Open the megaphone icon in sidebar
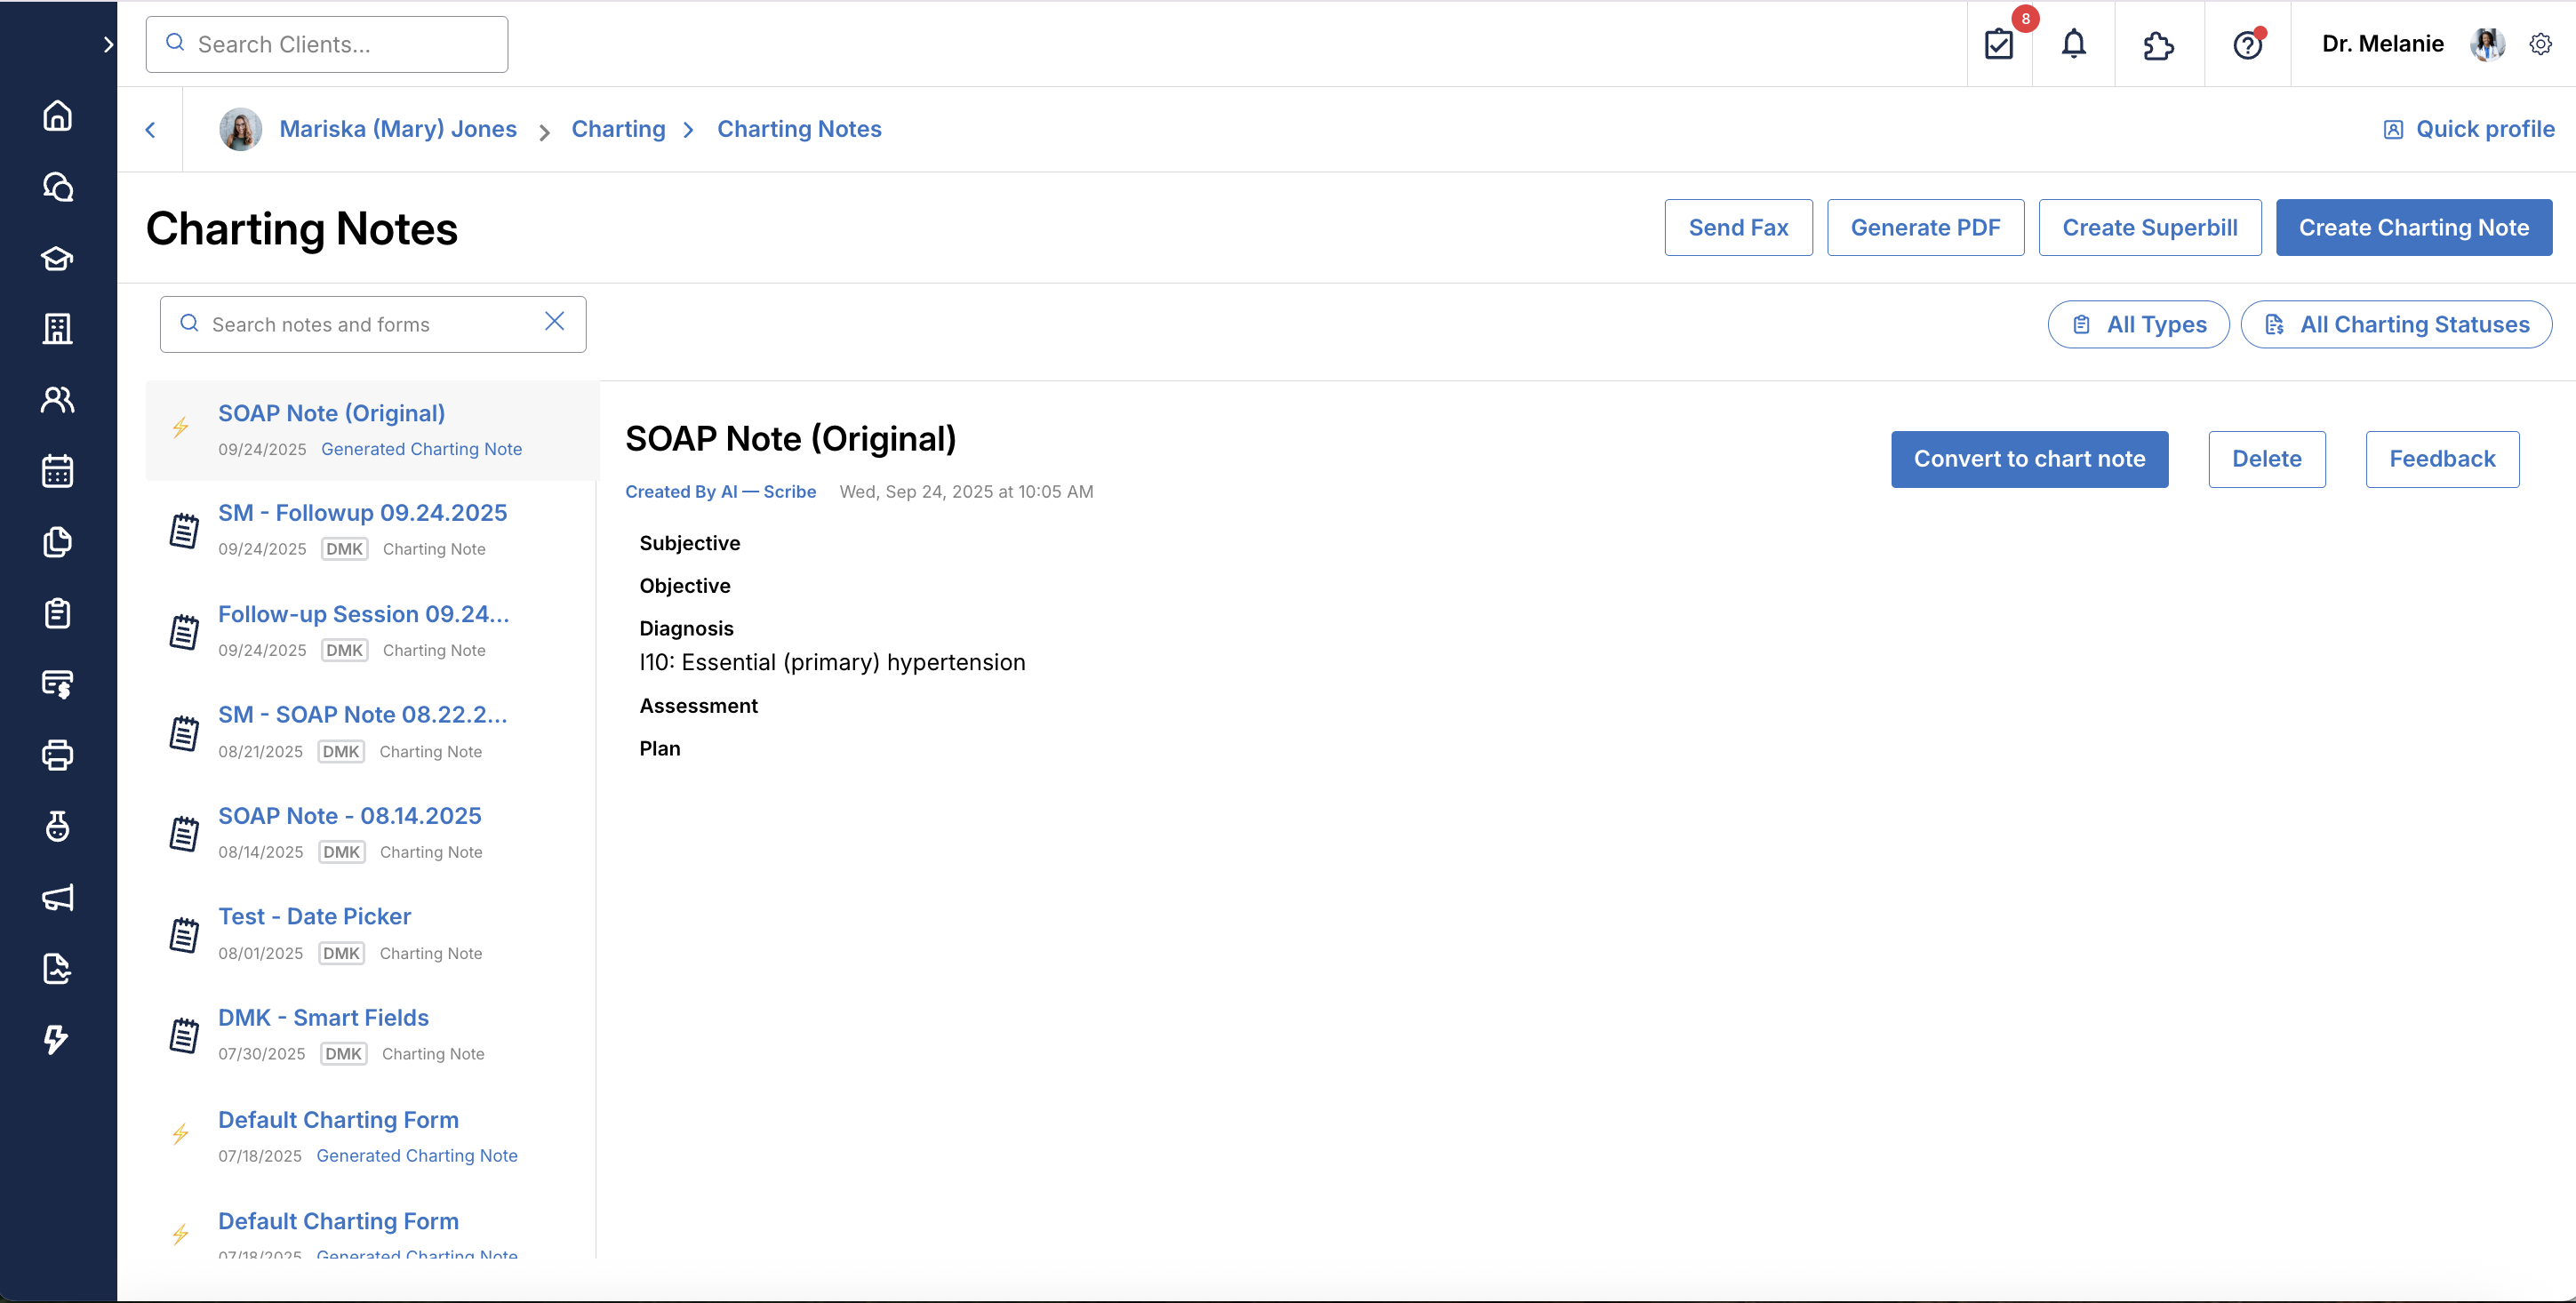Screen dimensions: 2576x1303 coord(57,897)
